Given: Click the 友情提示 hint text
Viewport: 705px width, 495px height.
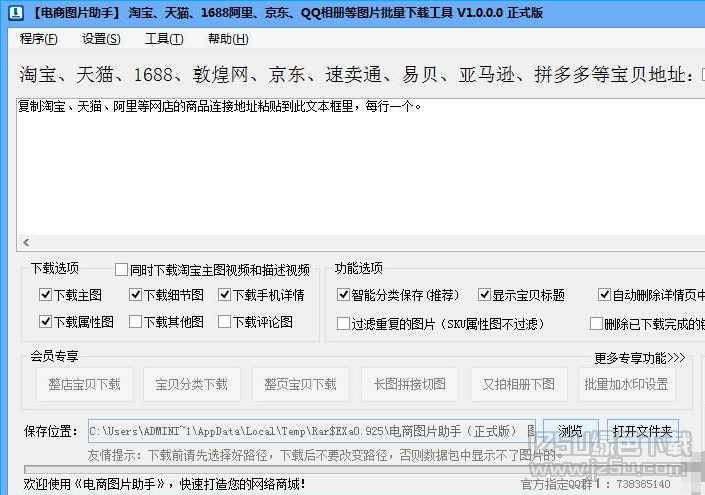Looking at the screenshot, I should point(325,455).
